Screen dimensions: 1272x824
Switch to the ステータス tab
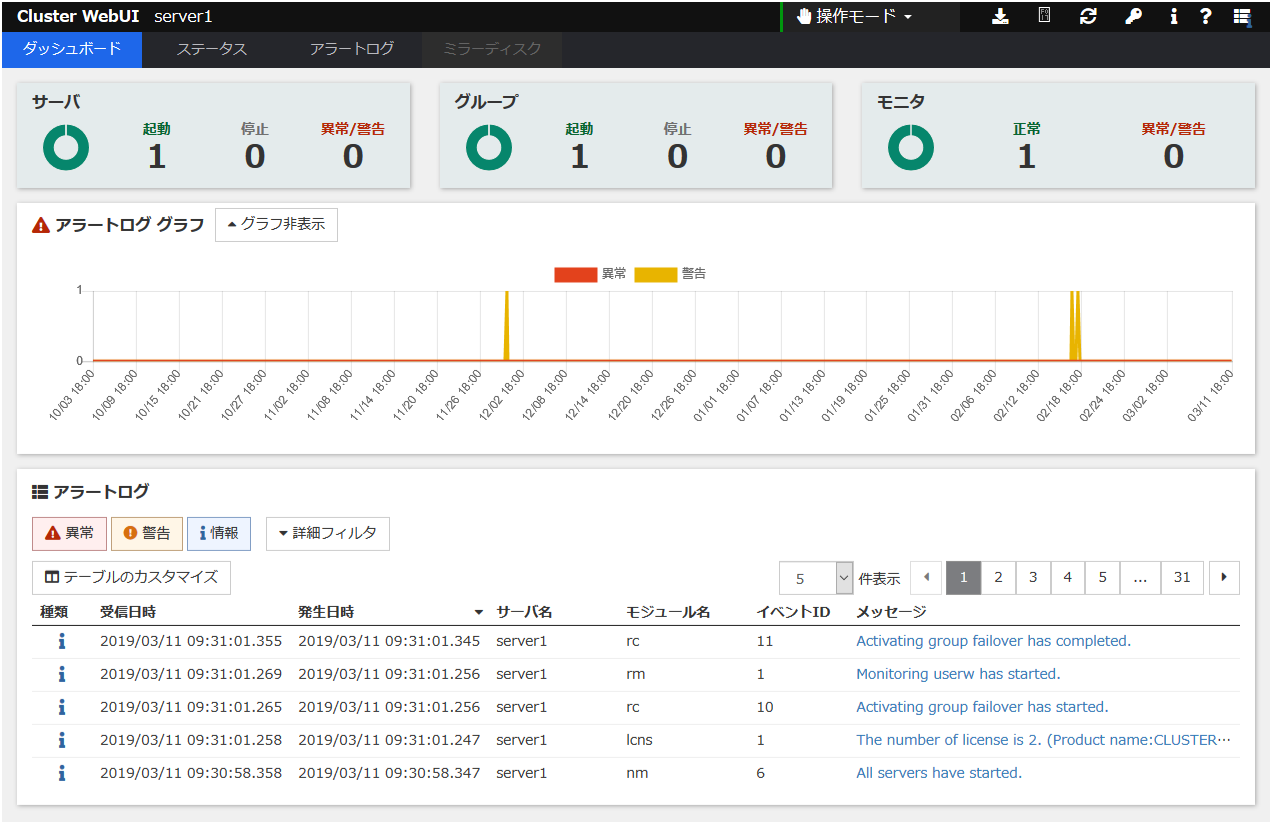[x=212, y=50]
